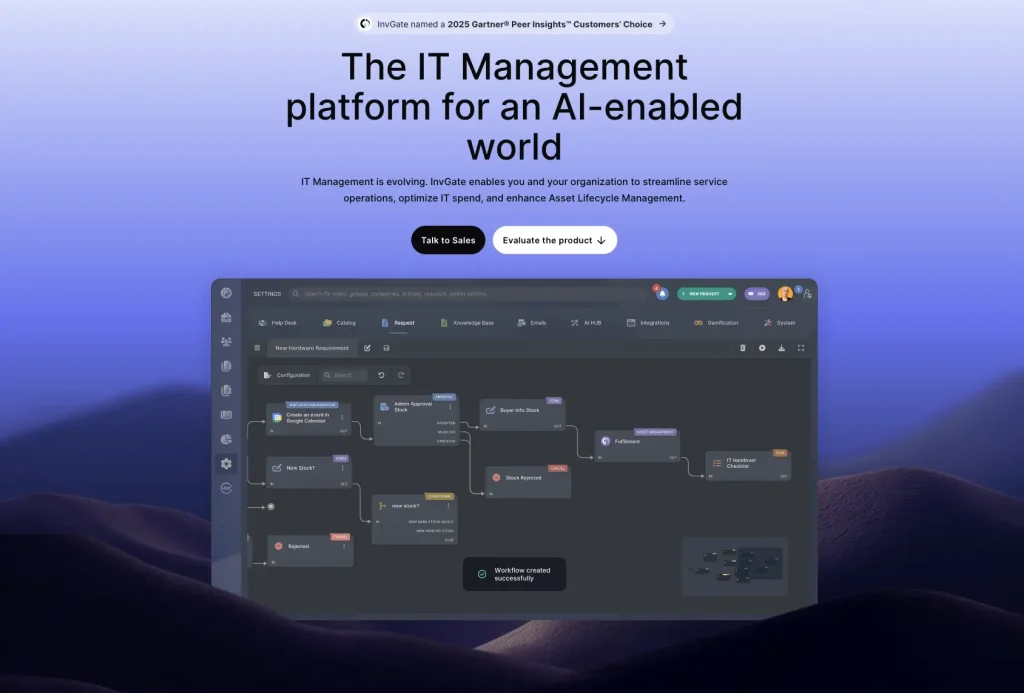Select the Create an event in Google Calendar node
Screen dimensions: 1024x693
pos(308,419)
